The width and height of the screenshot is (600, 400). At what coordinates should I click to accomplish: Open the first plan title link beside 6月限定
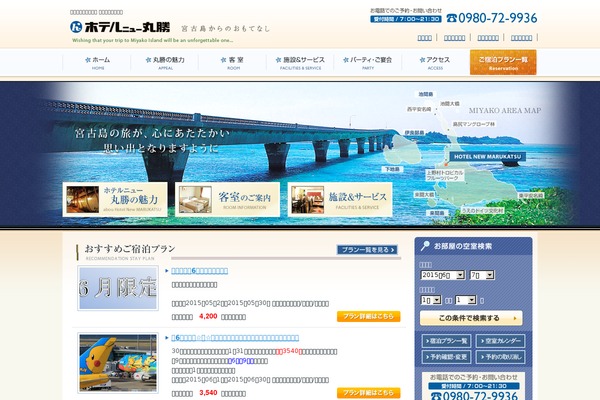click(199, 271)
